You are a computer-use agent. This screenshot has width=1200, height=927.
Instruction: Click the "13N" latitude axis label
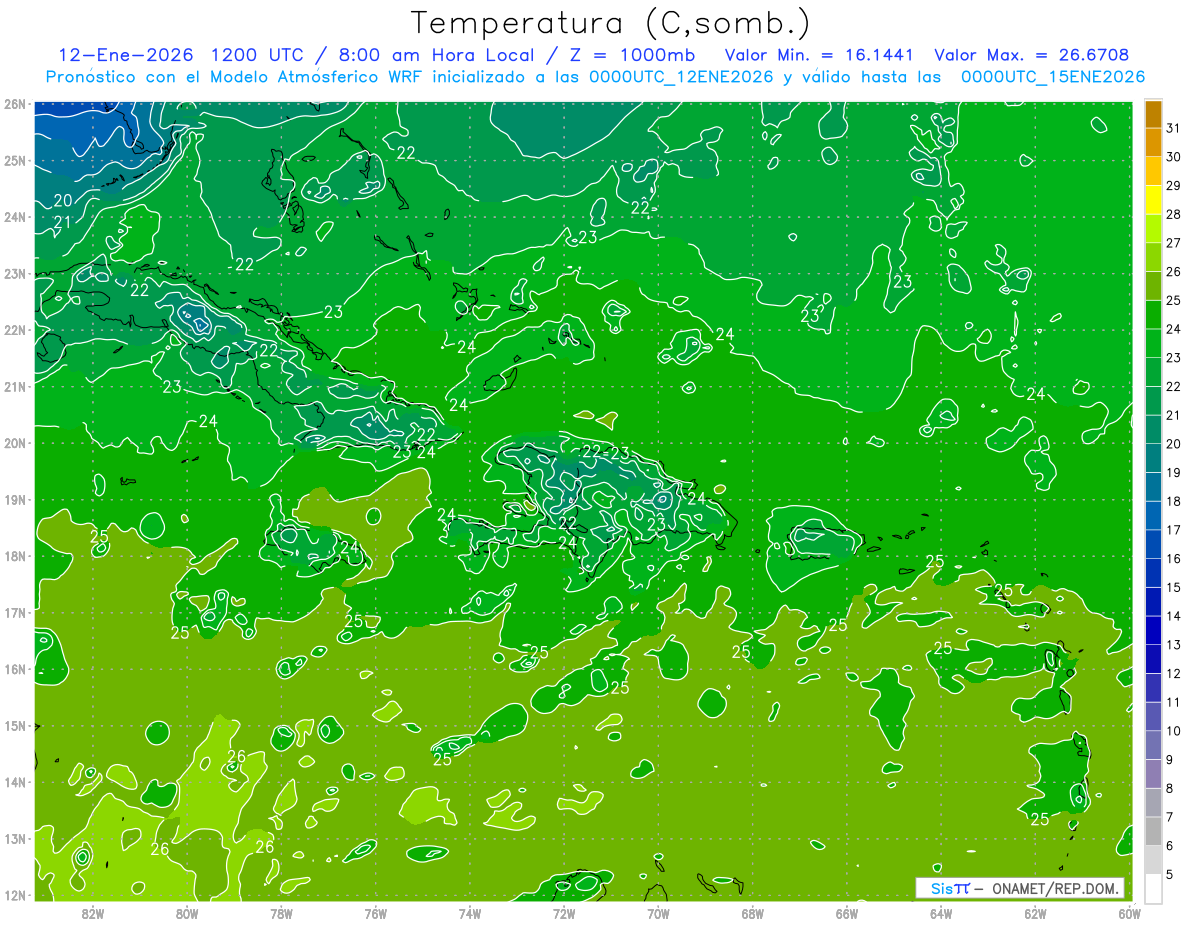[x=15, y=839]
